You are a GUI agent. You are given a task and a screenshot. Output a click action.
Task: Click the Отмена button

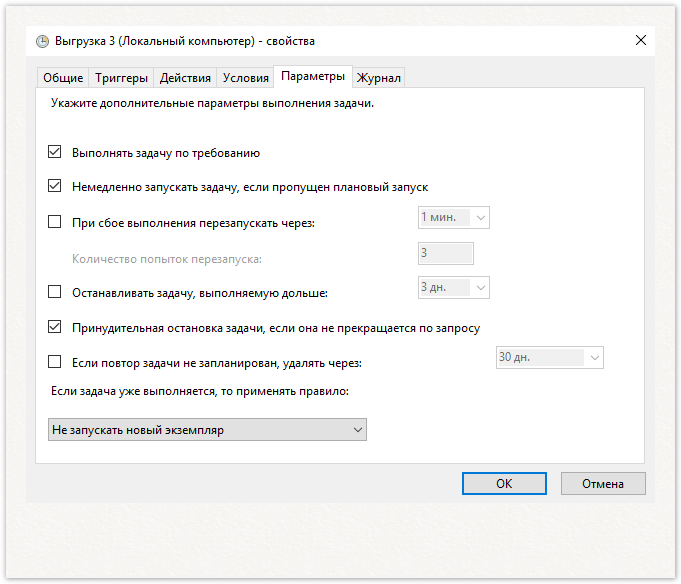tap(603, 483)
